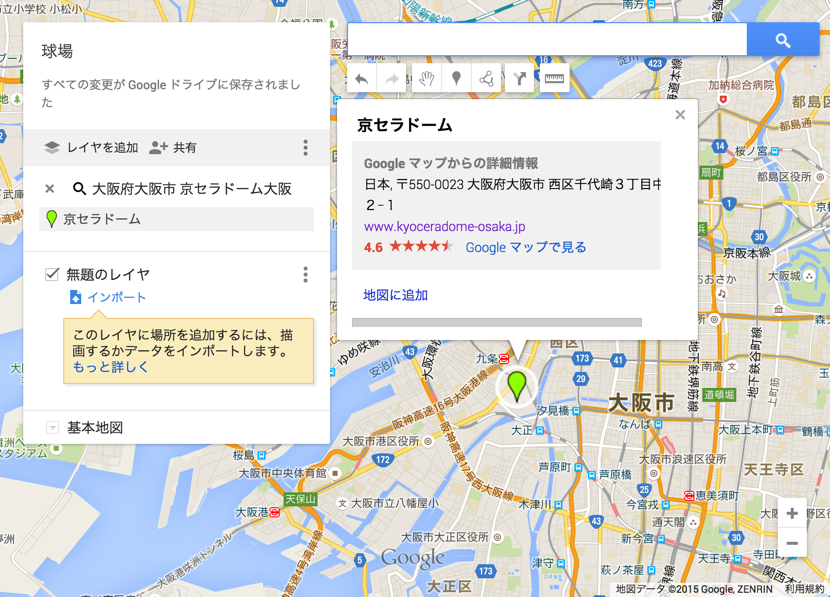830x597 pixels.
Task: Click the blue search magnifier button
Action: [x=783, y=40]
